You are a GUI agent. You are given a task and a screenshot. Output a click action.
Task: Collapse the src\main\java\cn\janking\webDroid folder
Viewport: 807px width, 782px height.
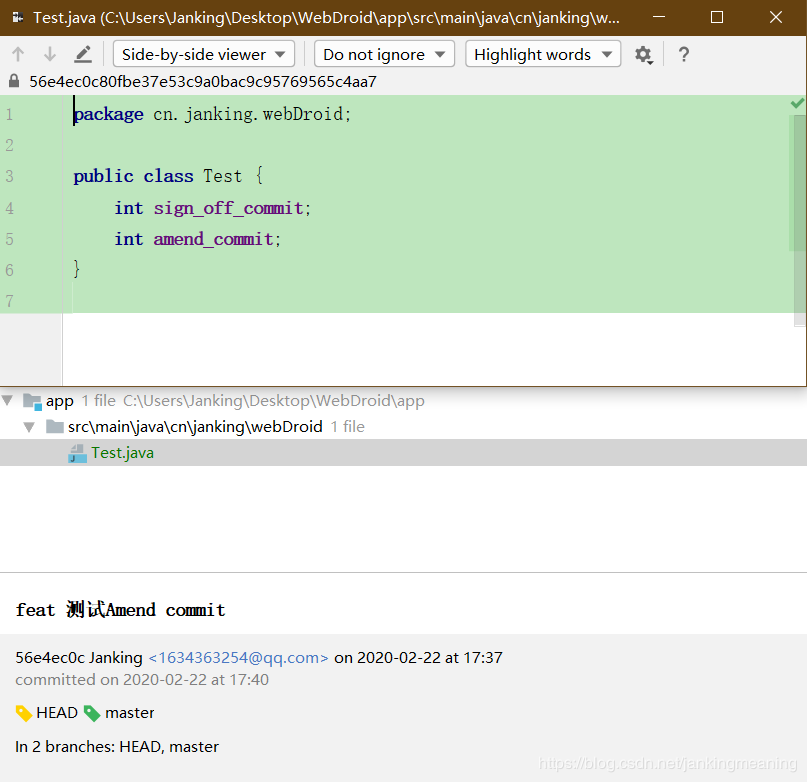click(29, 427)
